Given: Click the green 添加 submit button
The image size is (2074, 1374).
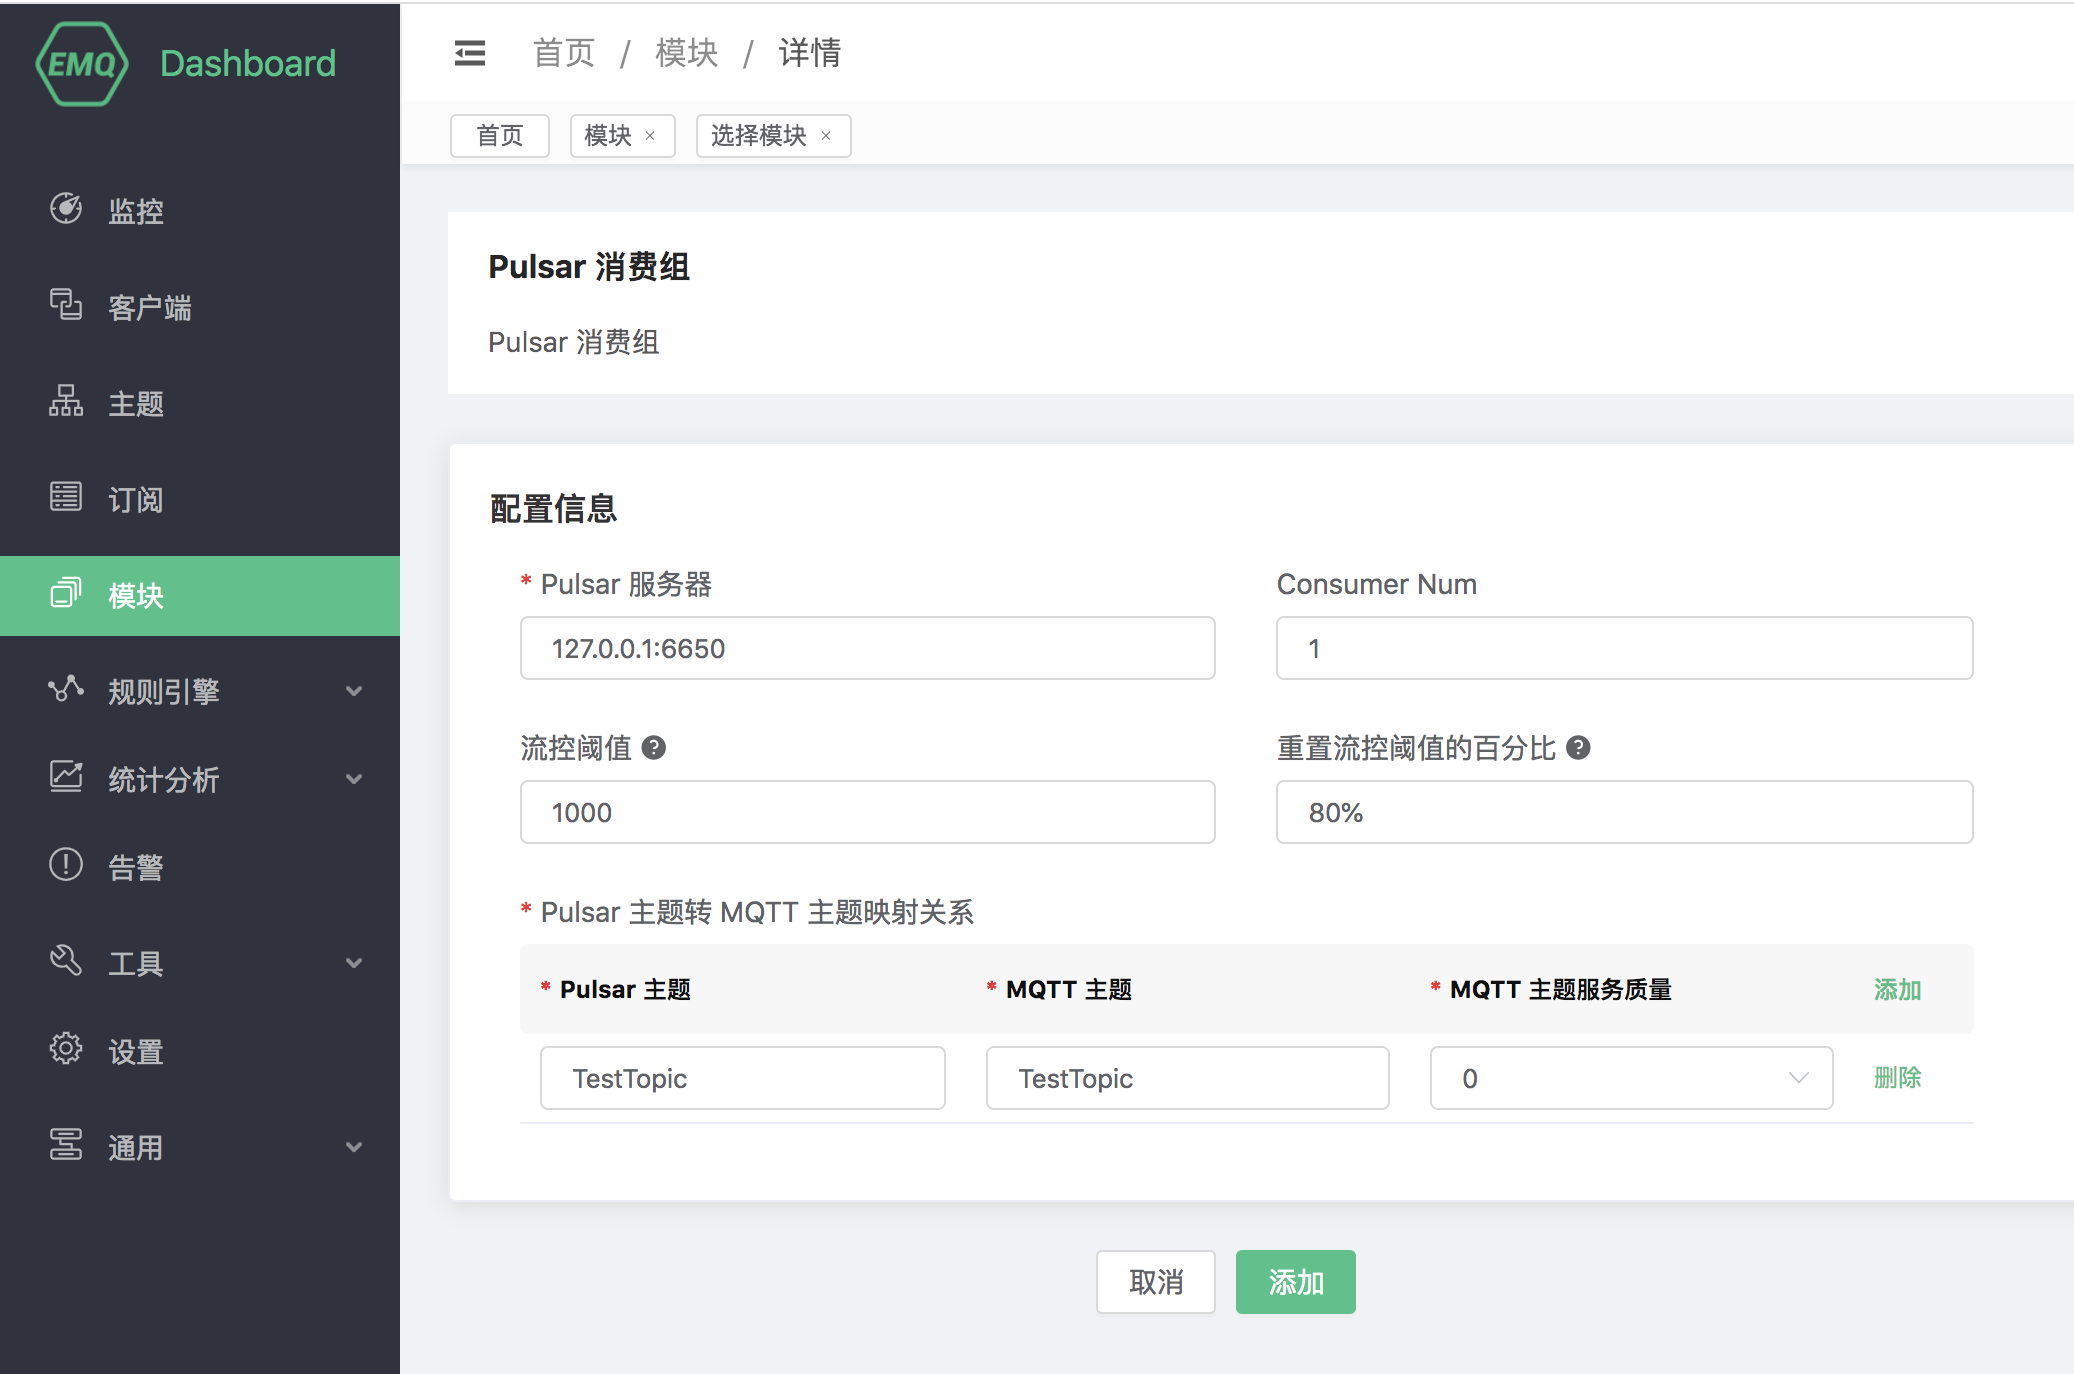Looking at the screenshot, I should pyautogui.click(x=1295, y=1282).
